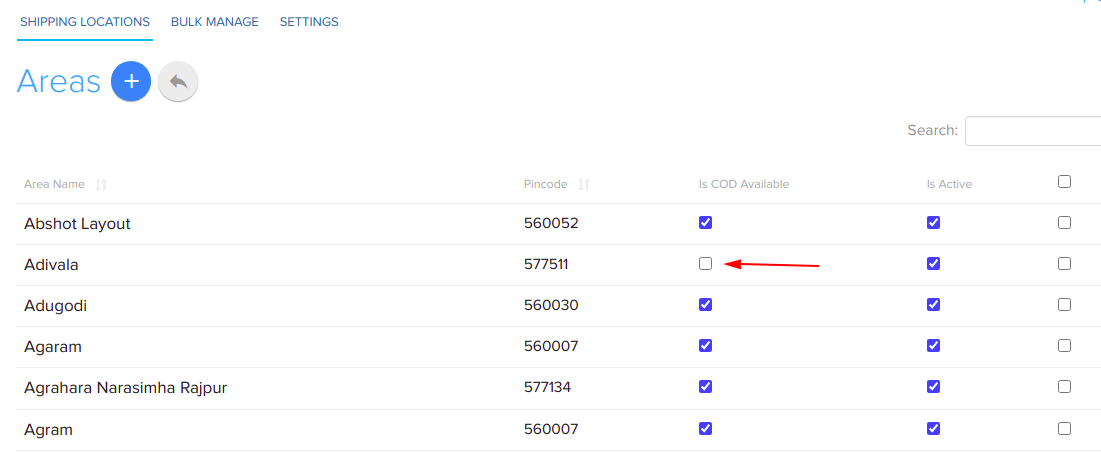Uncheck COD for Agrahara Narasimha Rajpur
The width and height of the screenshot is (1101, 453).
tap(706, 386)
